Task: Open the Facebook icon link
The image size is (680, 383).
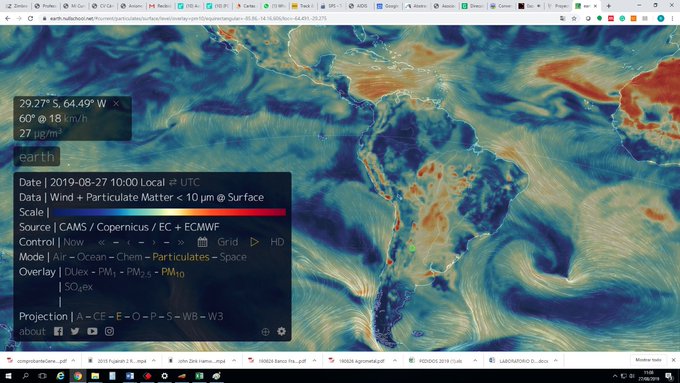Action: coord(58,331)
